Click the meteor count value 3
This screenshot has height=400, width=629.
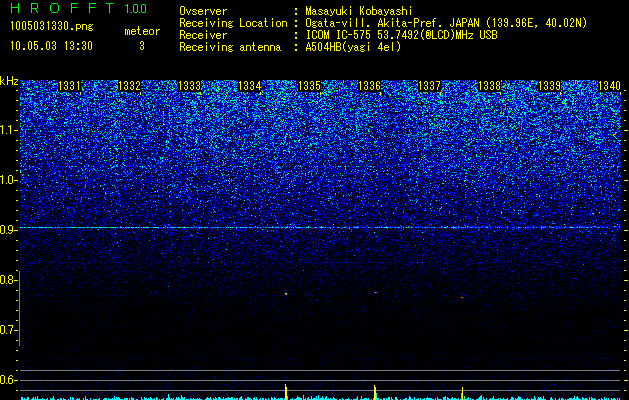coord(142,46)
